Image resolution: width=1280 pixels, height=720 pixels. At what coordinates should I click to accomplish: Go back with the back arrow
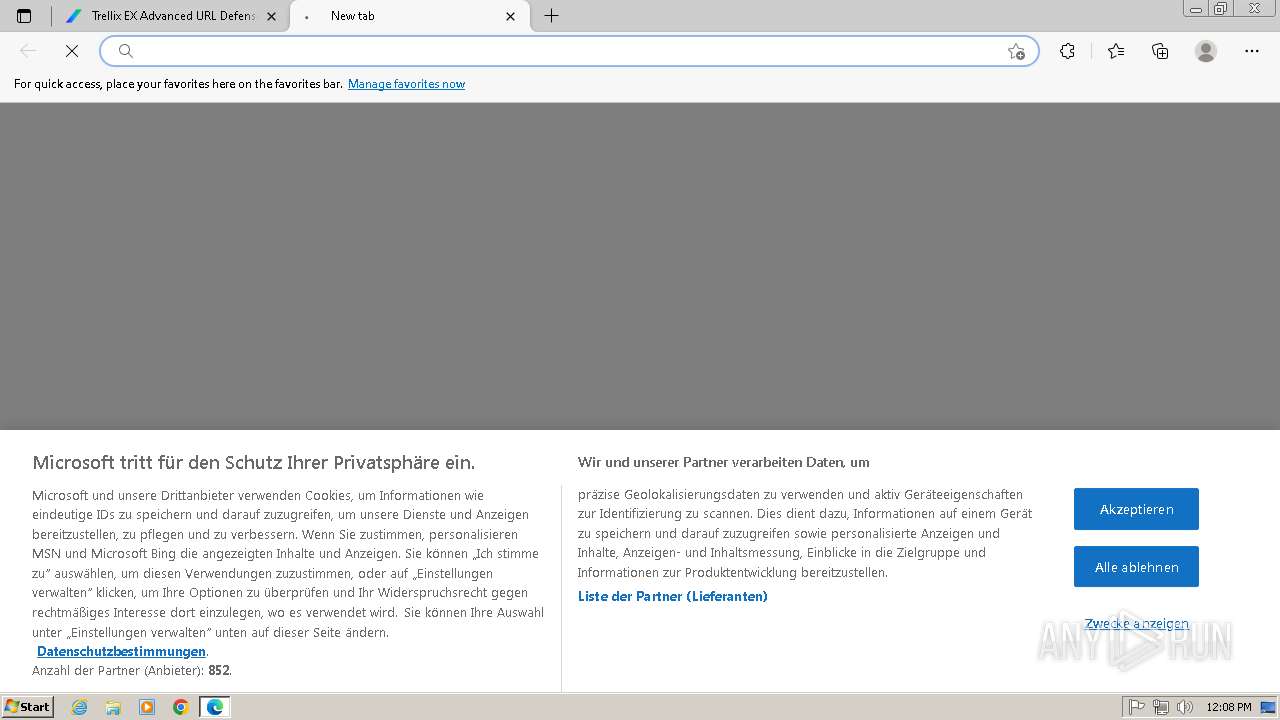click(x=28, y=51)
